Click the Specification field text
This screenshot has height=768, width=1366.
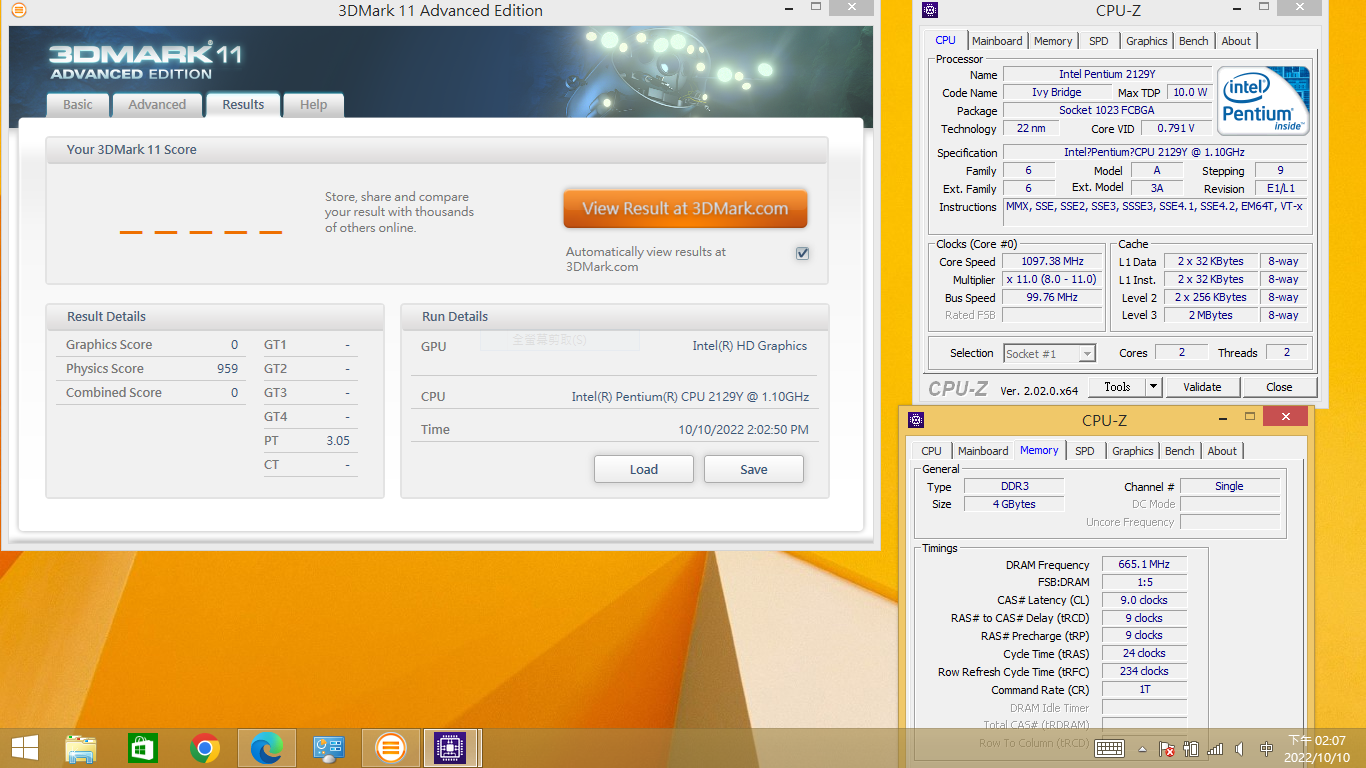[x=1154, y=152]
